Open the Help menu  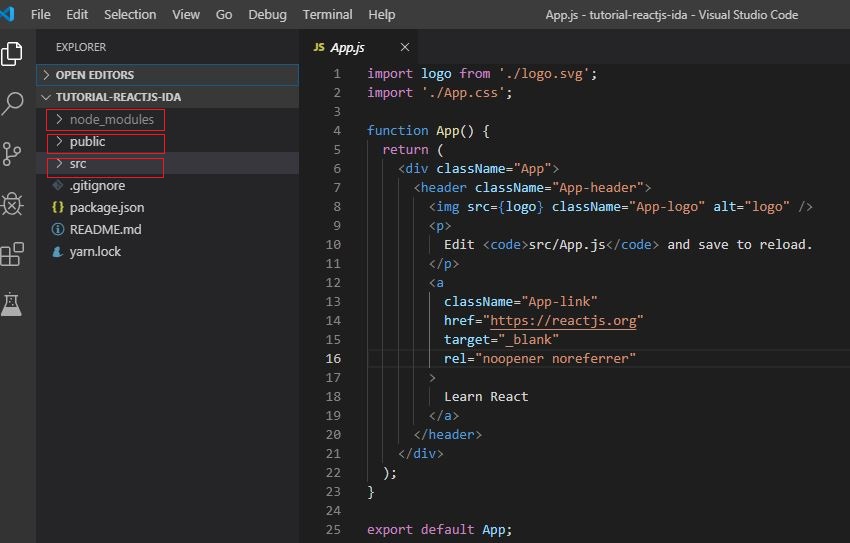click(382, 15)
